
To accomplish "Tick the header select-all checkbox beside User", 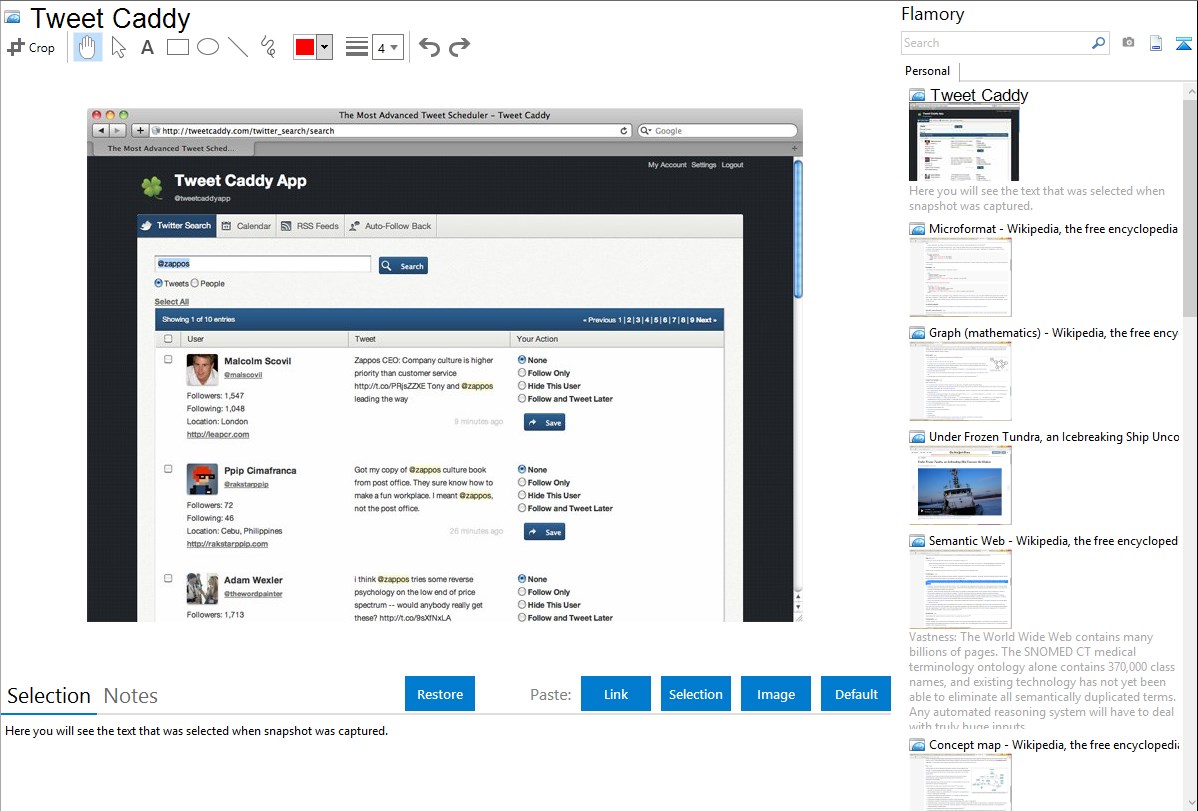I will tap(168, 339).
